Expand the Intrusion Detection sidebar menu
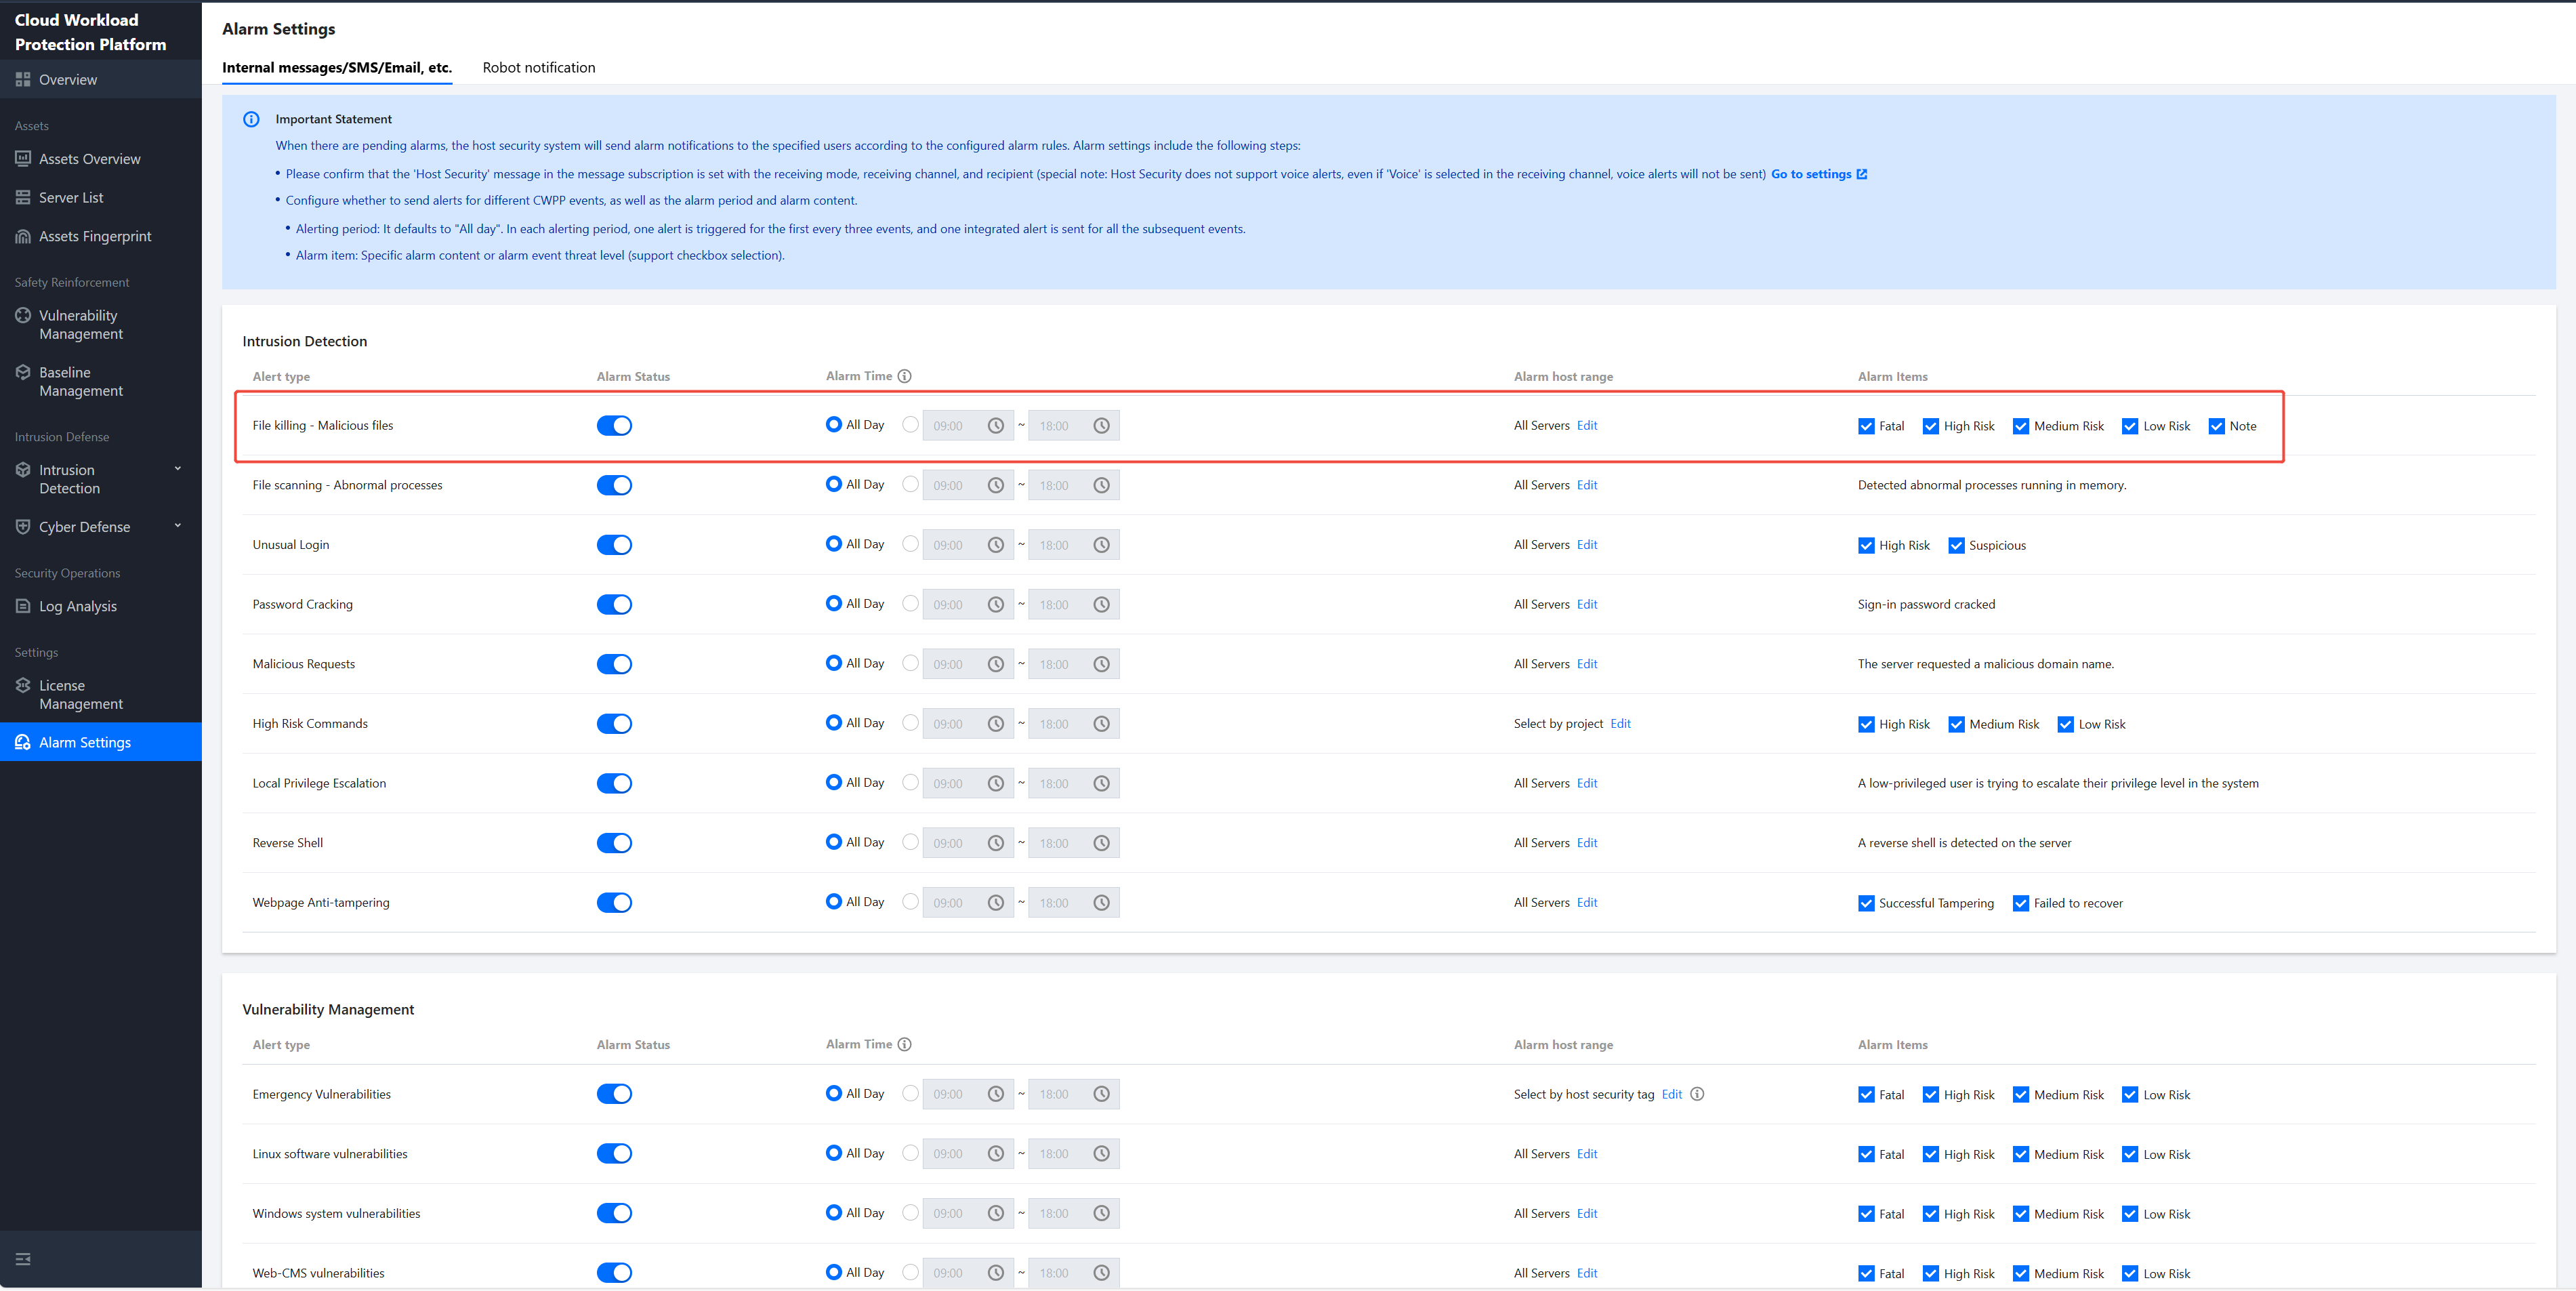 point(178,469)
